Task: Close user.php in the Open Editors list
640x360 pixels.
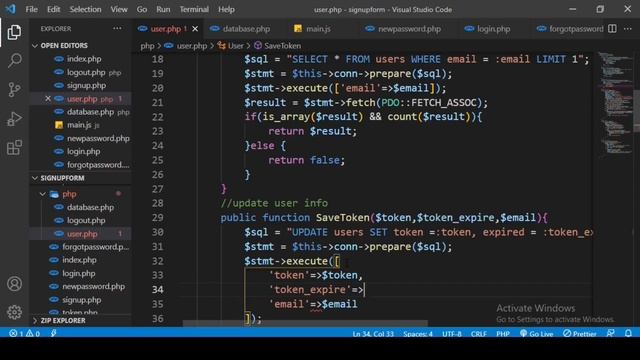Action: click(48, 99)
